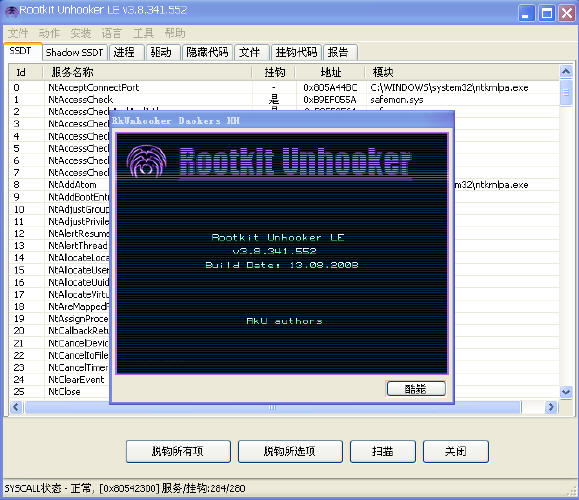Click the vertical scrollbar down arrow
The width and height of the screenshot is (579, 500).
[566, 392]
